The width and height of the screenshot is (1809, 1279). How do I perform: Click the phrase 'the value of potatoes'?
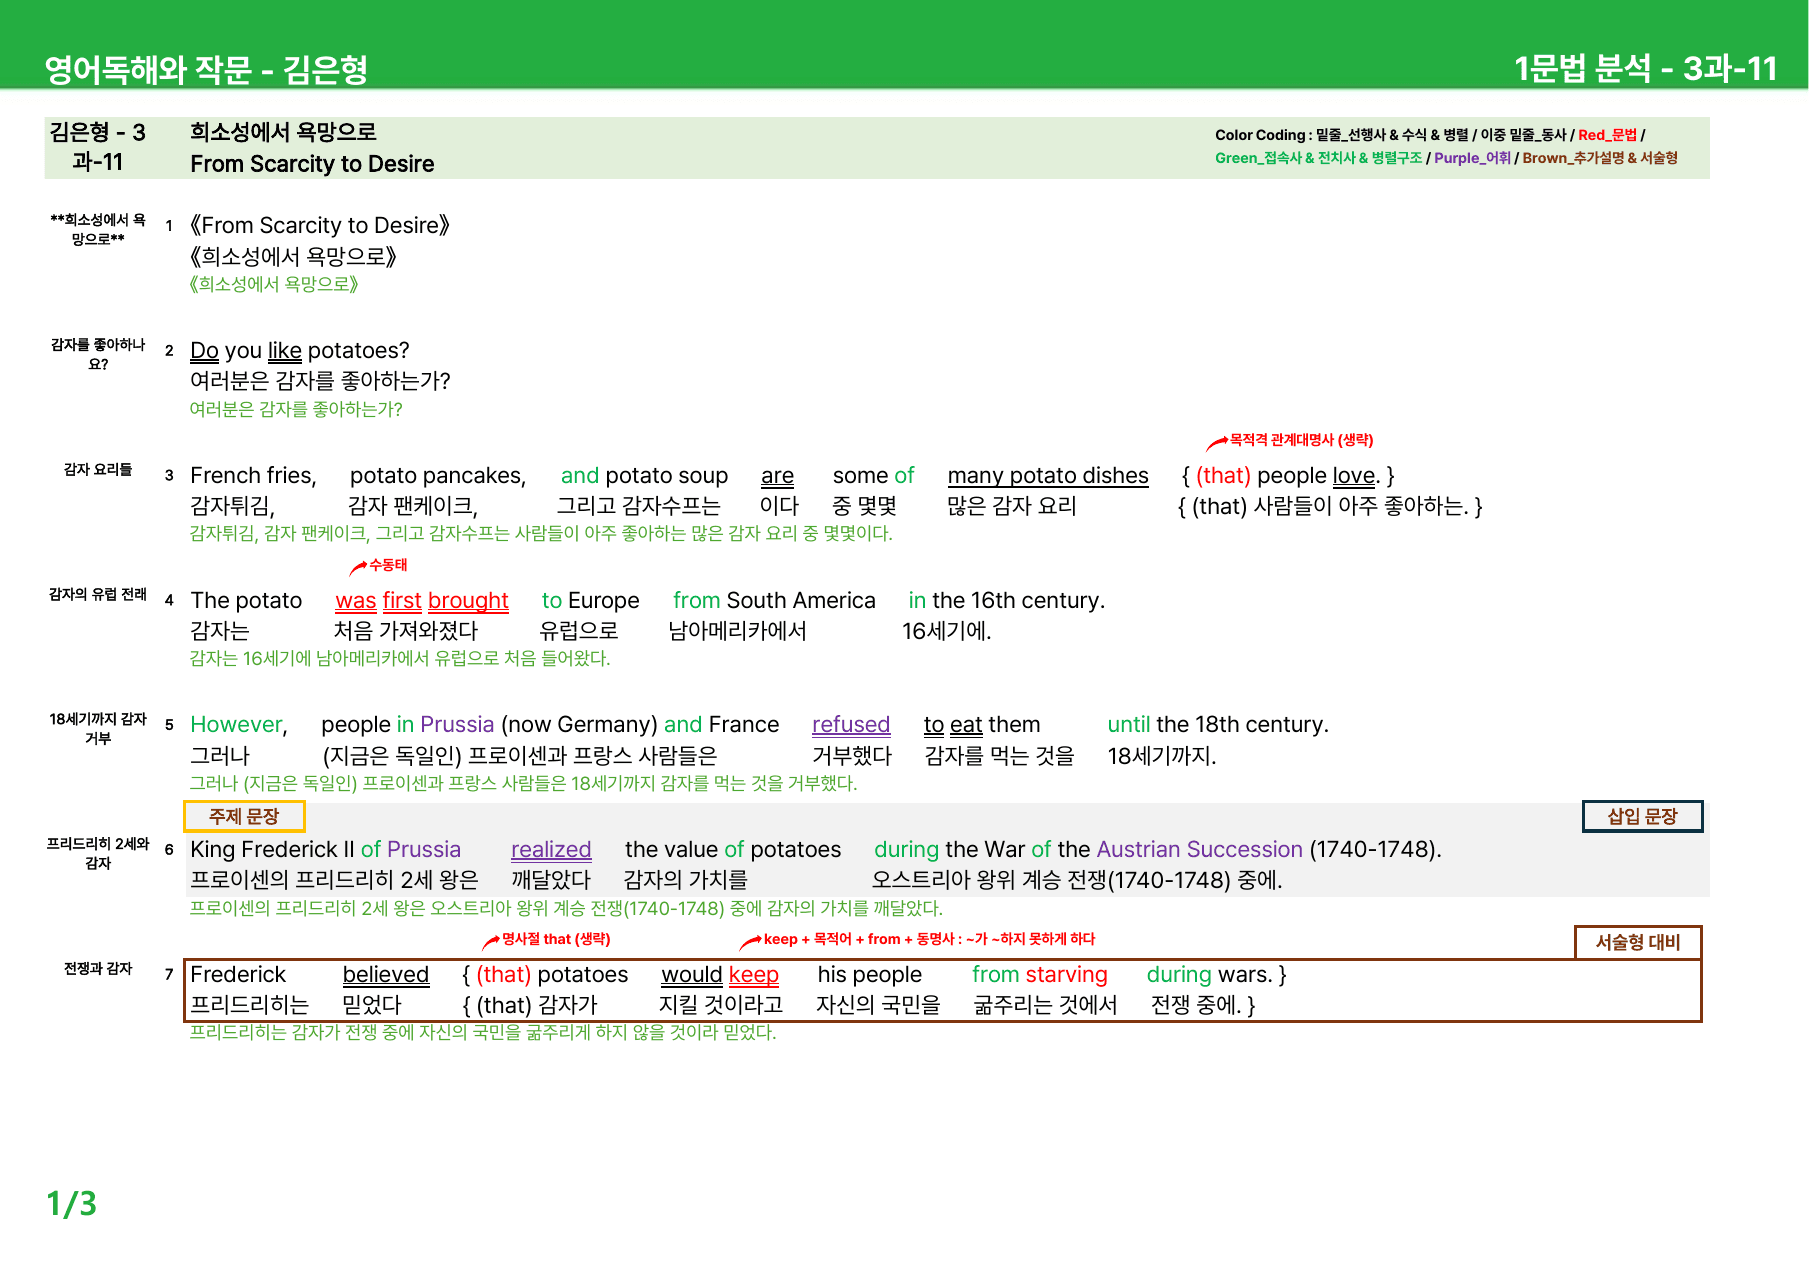(x=733, y=849)
